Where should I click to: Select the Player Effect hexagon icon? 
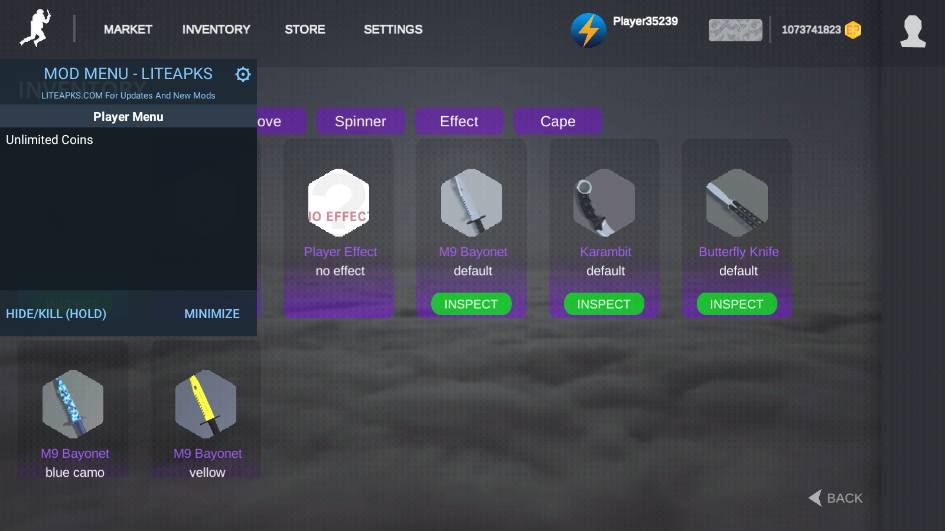[339, 203]
